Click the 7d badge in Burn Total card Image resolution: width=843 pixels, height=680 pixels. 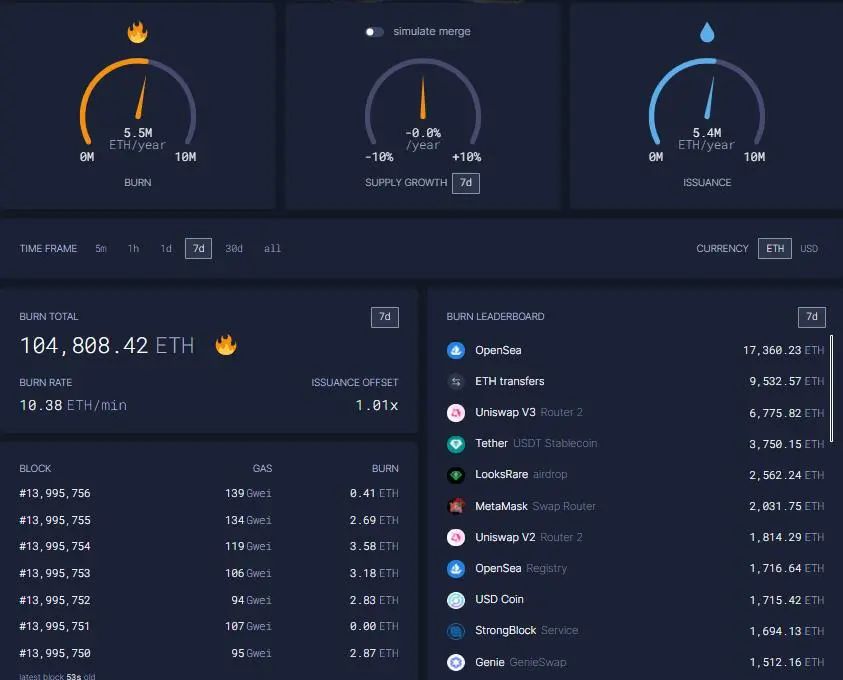coord(385,317)
